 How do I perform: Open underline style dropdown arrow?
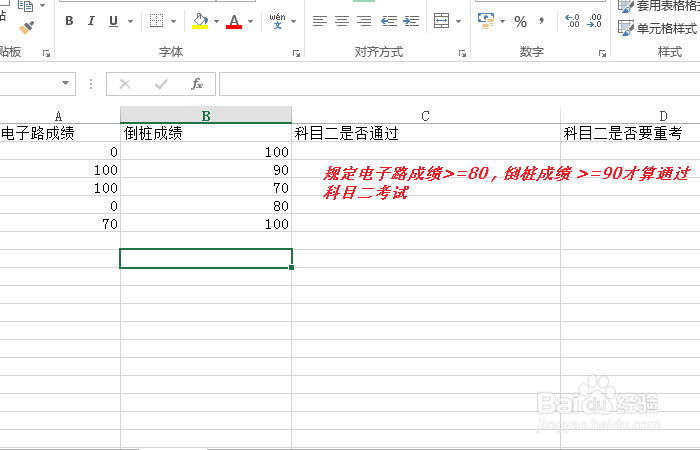(130, 21)
